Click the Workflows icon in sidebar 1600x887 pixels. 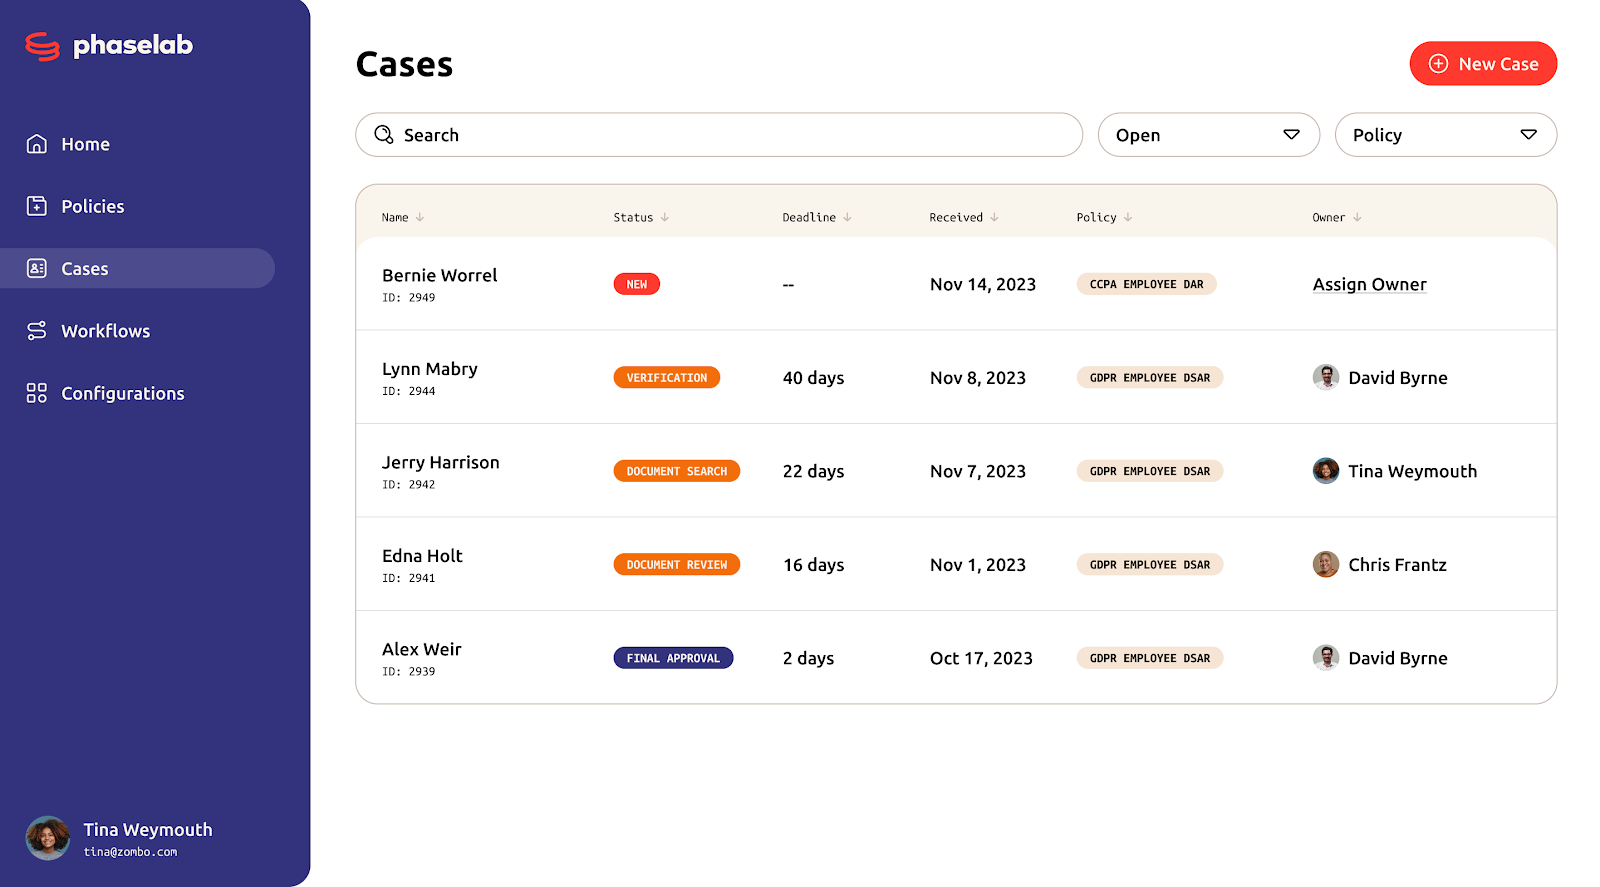click(37, 331)
